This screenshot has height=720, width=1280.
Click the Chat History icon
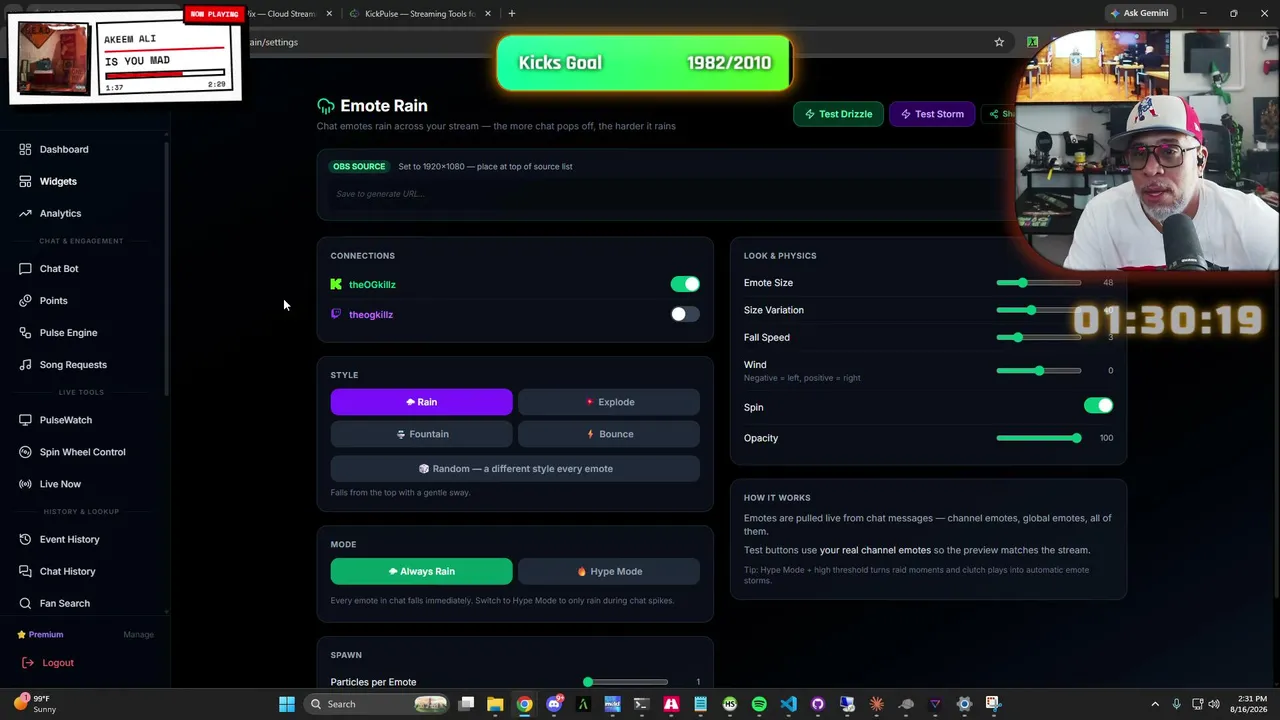point(25,571)
